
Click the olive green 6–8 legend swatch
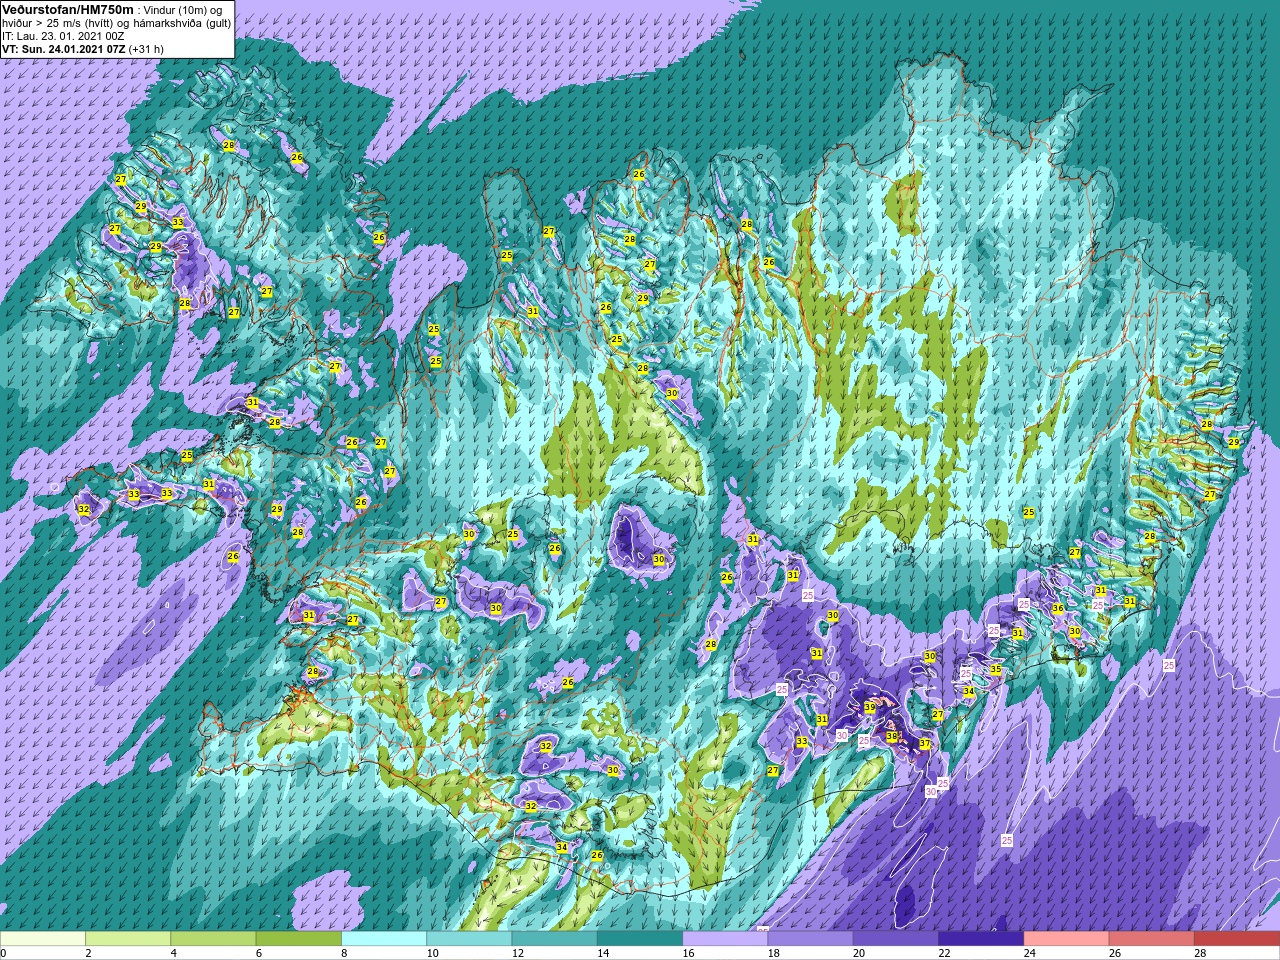pos(299,939)
